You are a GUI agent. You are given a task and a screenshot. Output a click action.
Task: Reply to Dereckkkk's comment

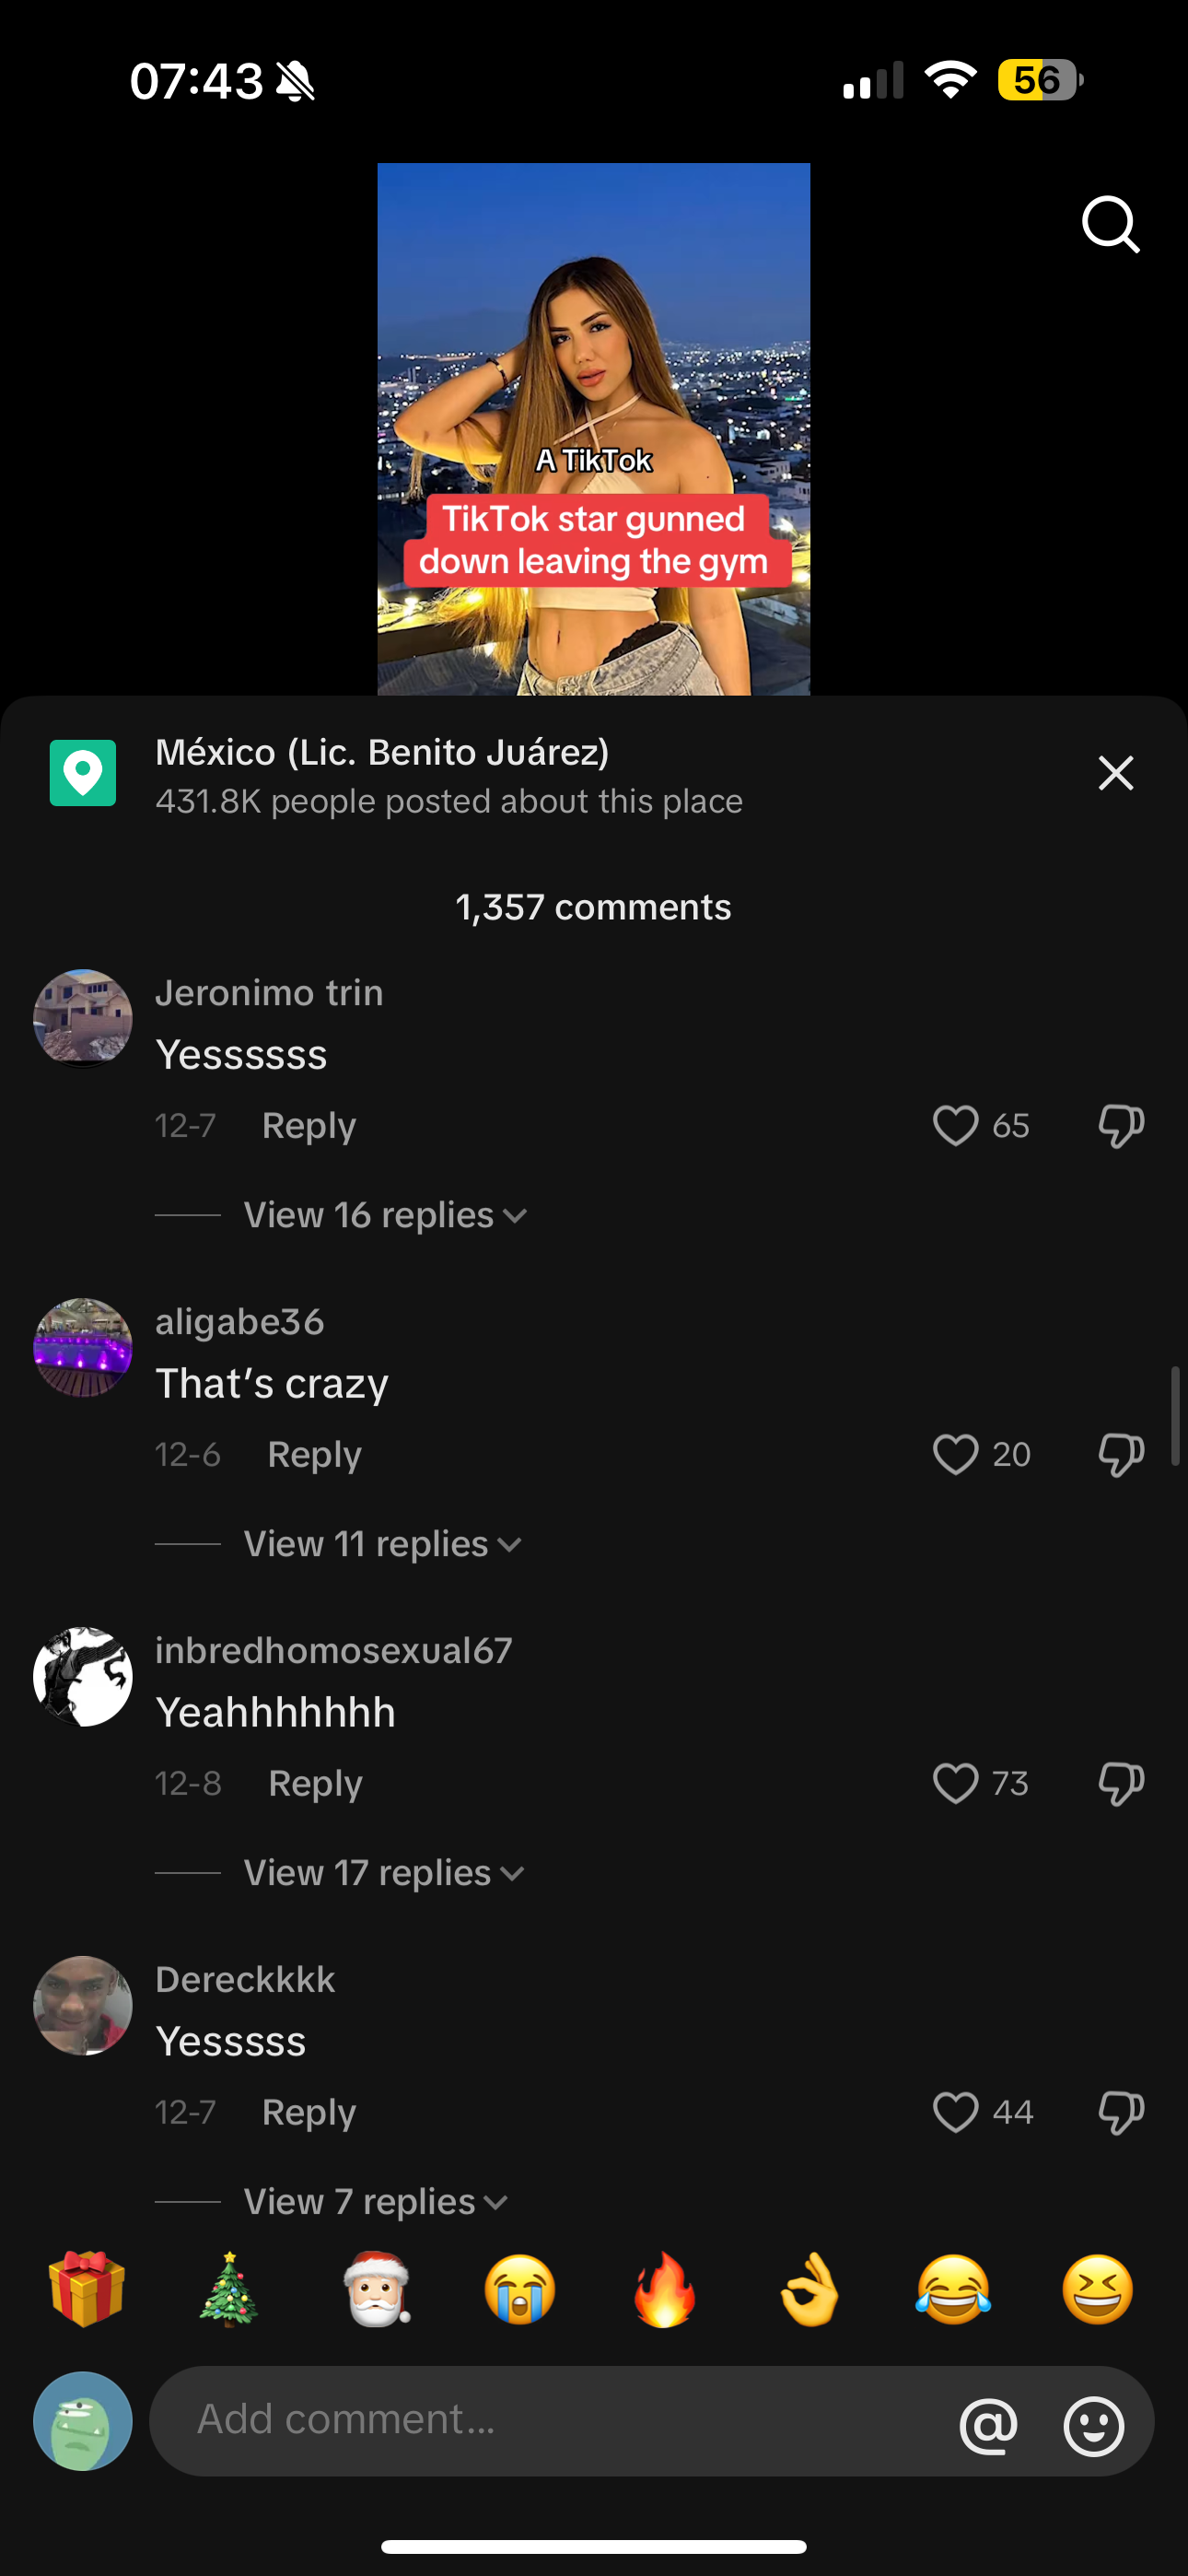pos(309,2112)
